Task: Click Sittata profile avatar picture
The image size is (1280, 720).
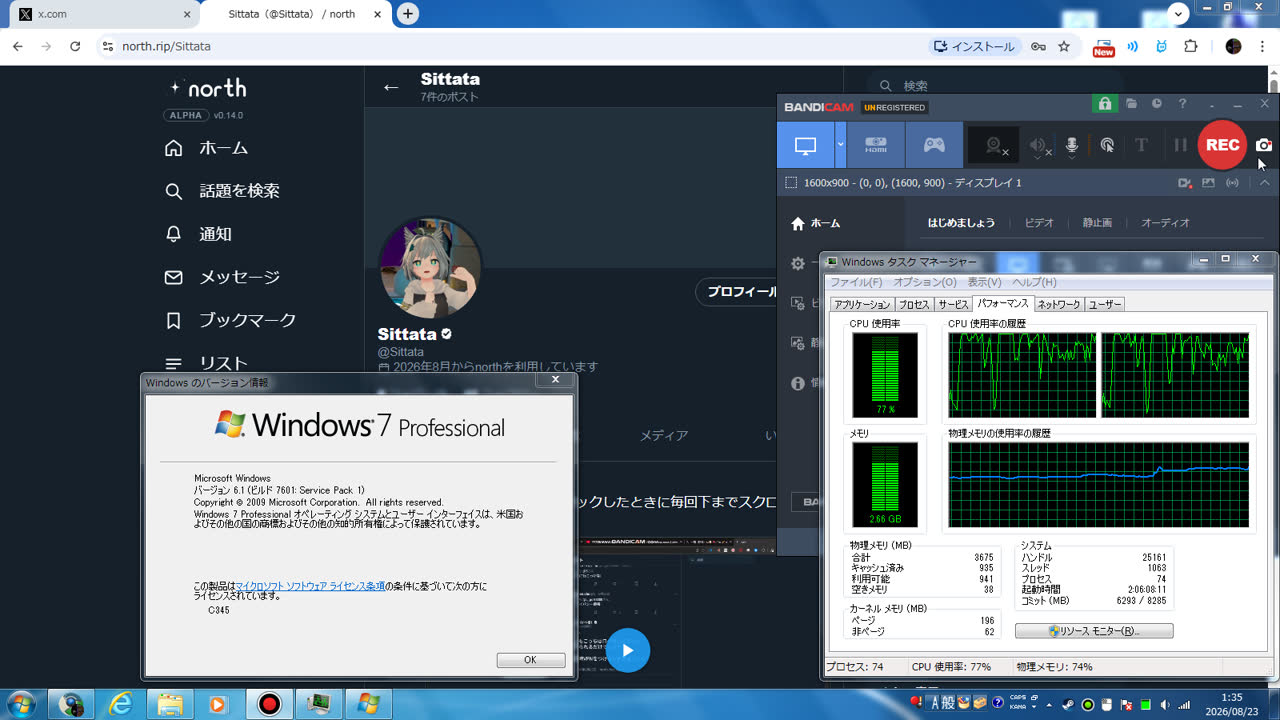Action: tap(430, 267)
